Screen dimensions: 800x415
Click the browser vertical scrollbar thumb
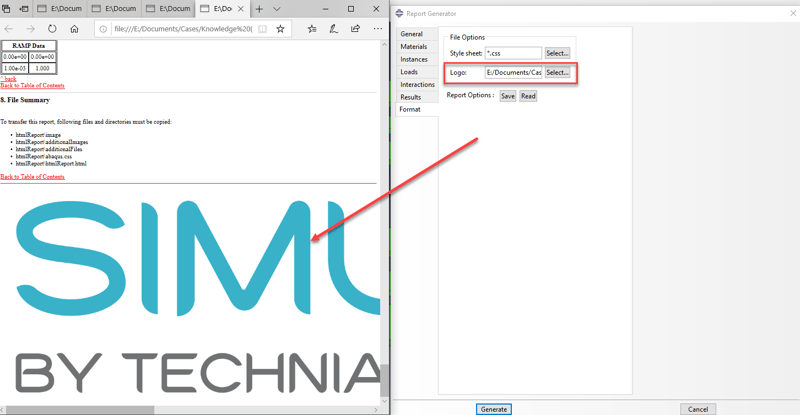point(385,381)
